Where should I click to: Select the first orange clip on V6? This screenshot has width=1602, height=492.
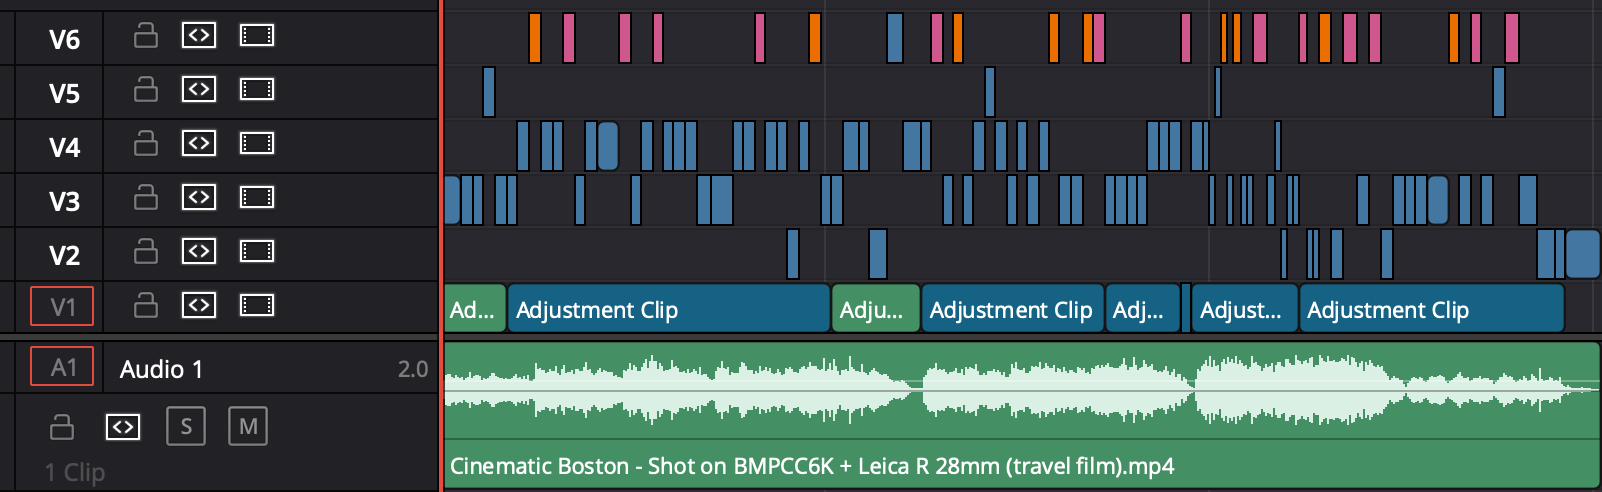pyautogui.click(x=535, y=38)
